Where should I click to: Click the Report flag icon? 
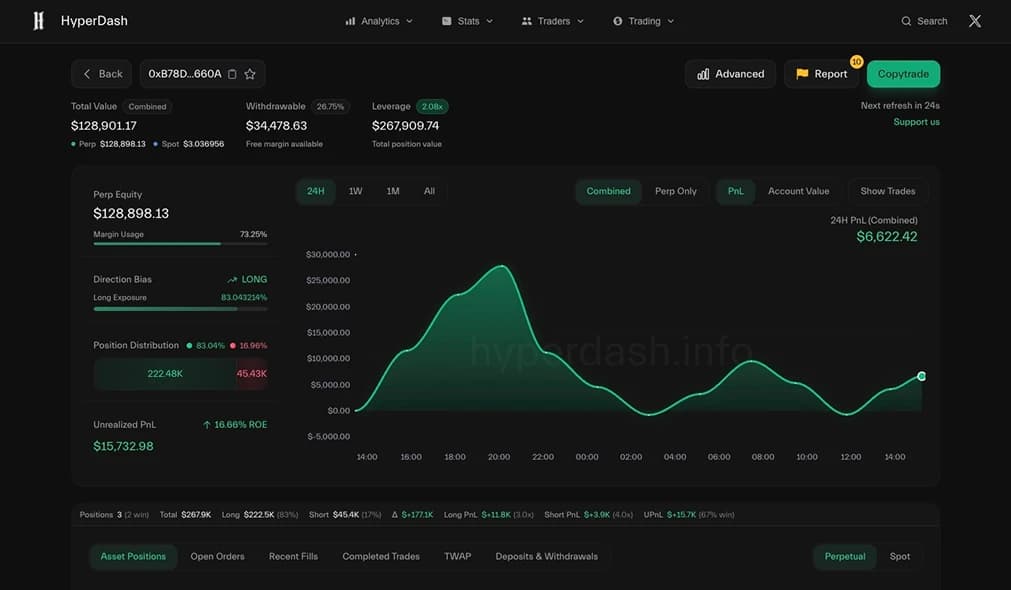coord(802,73)
